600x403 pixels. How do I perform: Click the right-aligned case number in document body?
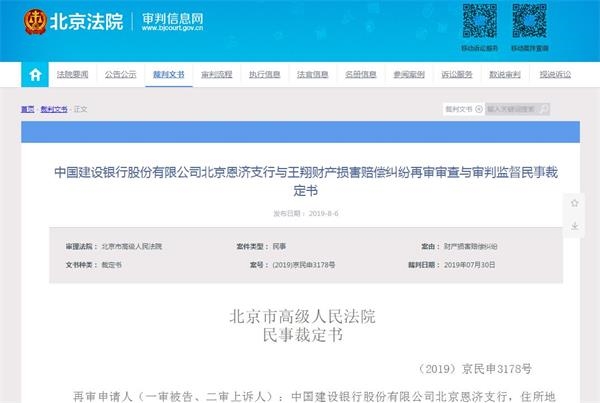click(x=474, y=369)
